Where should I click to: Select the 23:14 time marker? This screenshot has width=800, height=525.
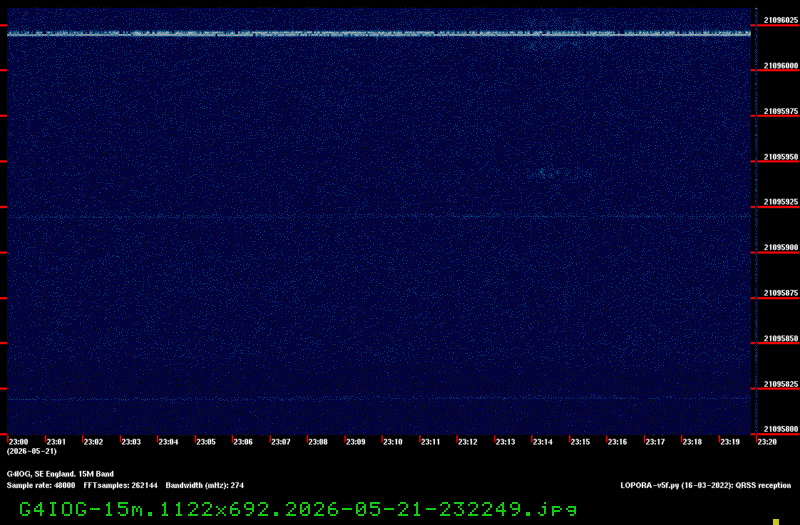[x=543, y=442]
